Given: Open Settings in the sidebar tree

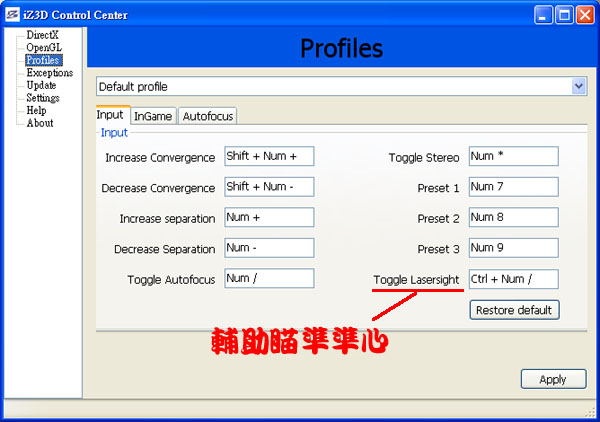Looking at the screenshot, I should 43,98.
